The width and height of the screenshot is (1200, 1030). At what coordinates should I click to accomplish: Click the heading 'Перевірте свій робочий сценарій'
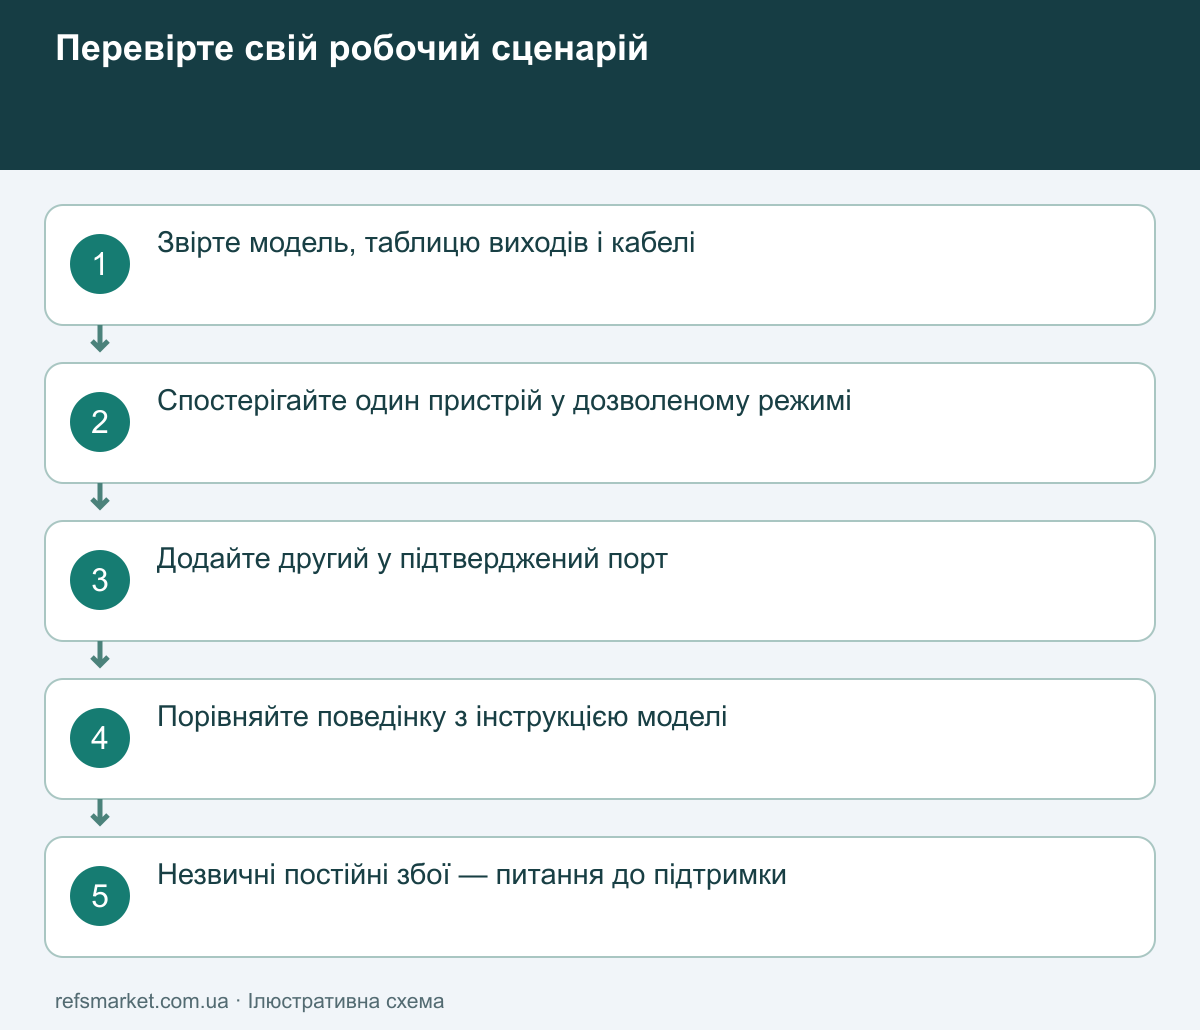pos(352,48)
